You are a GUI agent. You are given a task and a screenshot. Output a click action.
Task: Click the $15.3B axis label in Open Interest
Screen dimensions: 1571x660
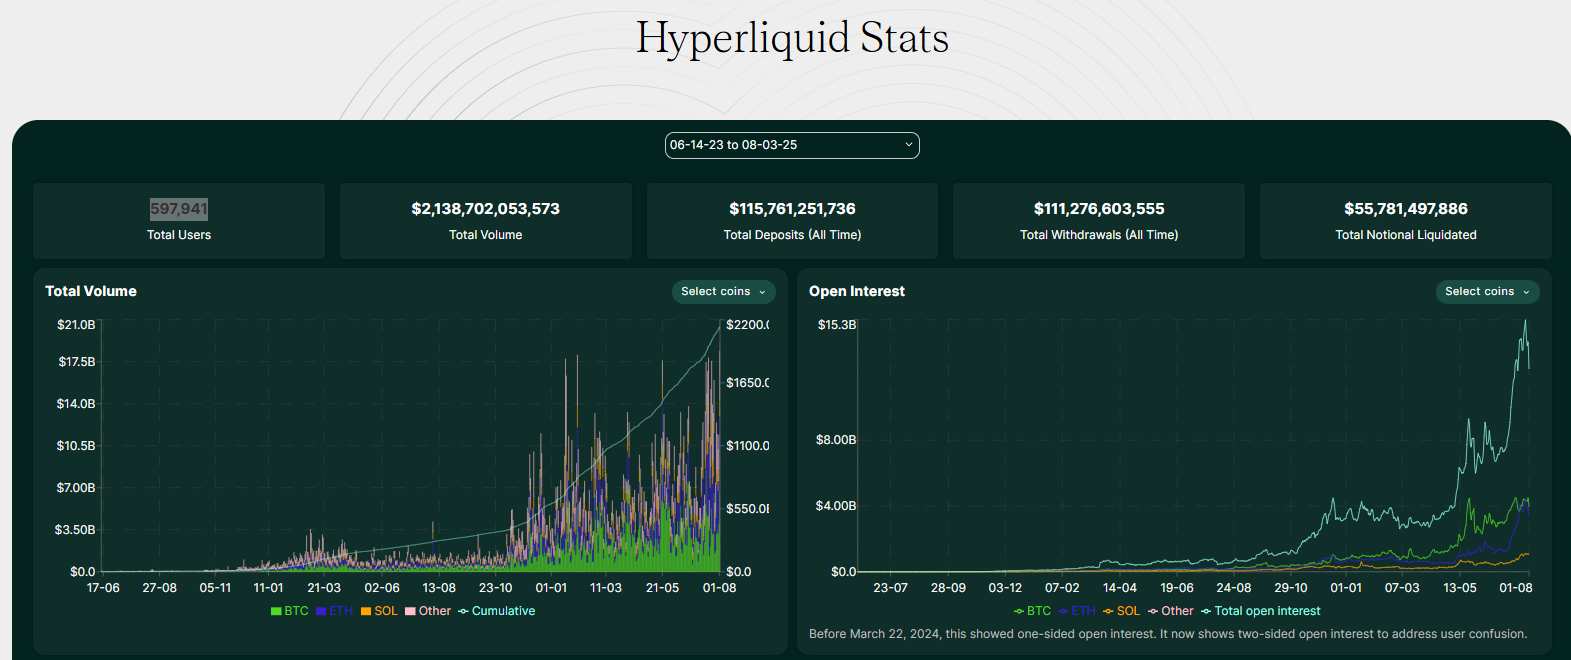[837, 325]
